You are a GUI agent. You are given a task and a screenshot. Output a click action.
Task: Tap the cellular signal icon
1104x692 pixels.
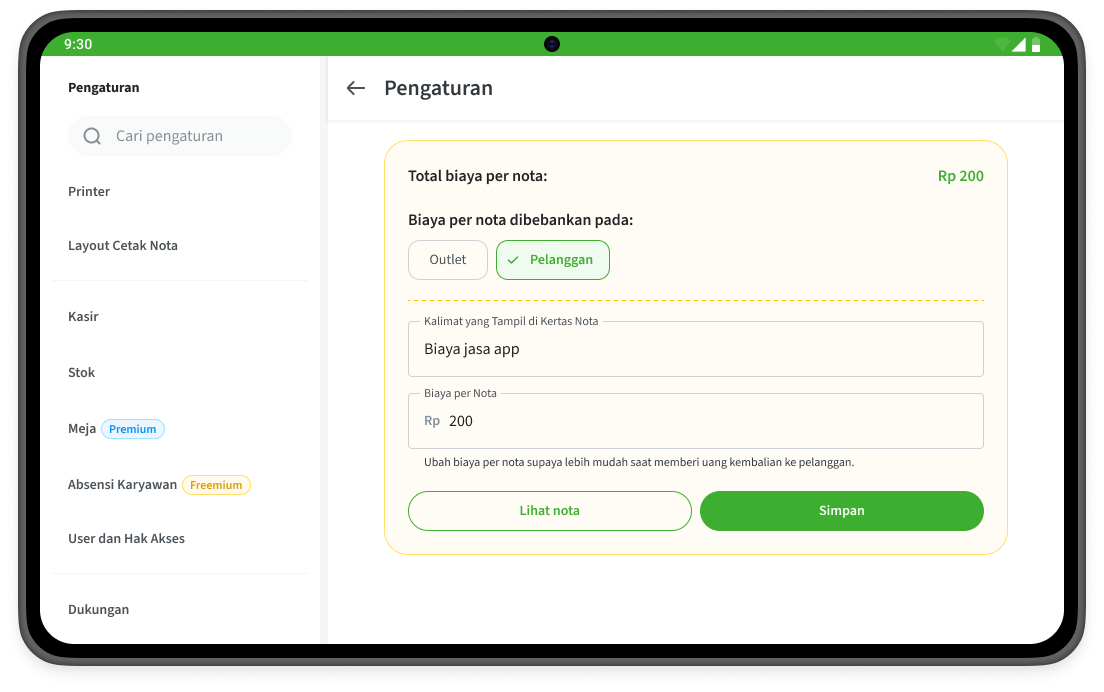click(1019, 45)
